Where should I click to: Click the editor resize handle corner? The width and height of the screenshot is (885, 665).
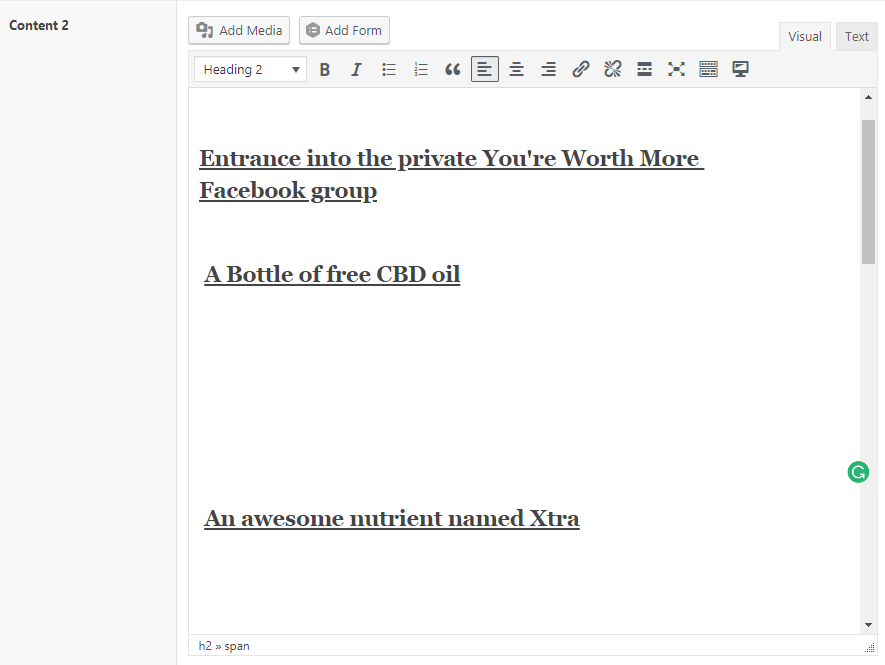coord(870,648)
